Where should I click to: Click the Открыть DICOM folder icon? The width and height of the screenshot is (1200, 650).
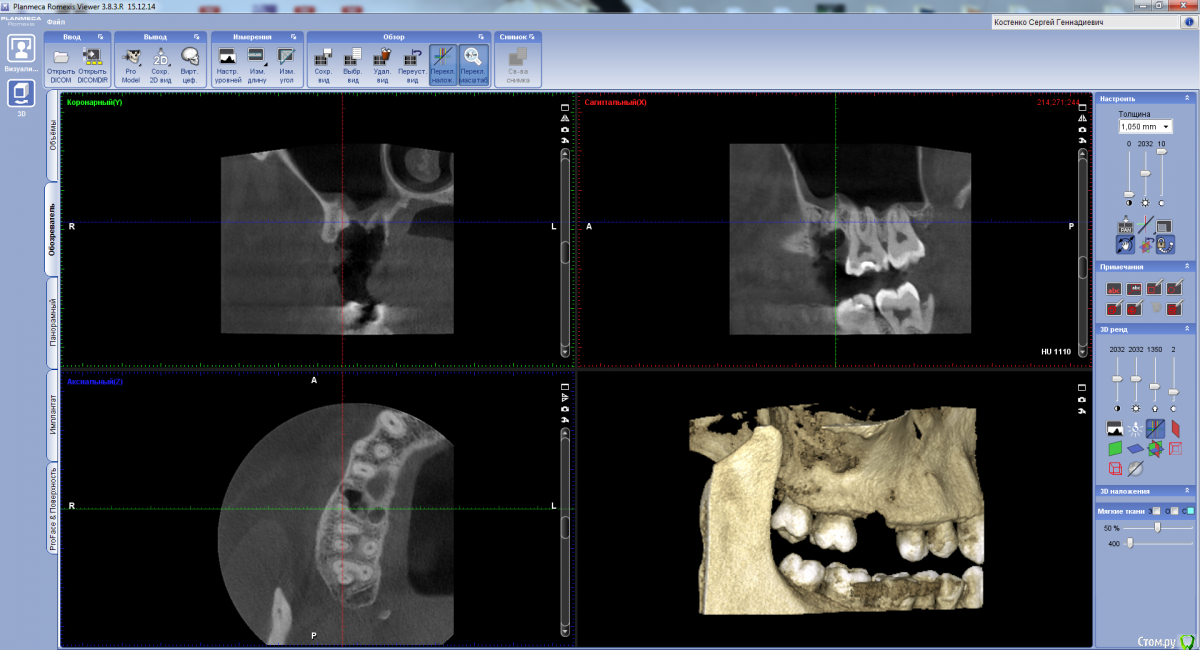pyautogui.click(x=61, y=57)
